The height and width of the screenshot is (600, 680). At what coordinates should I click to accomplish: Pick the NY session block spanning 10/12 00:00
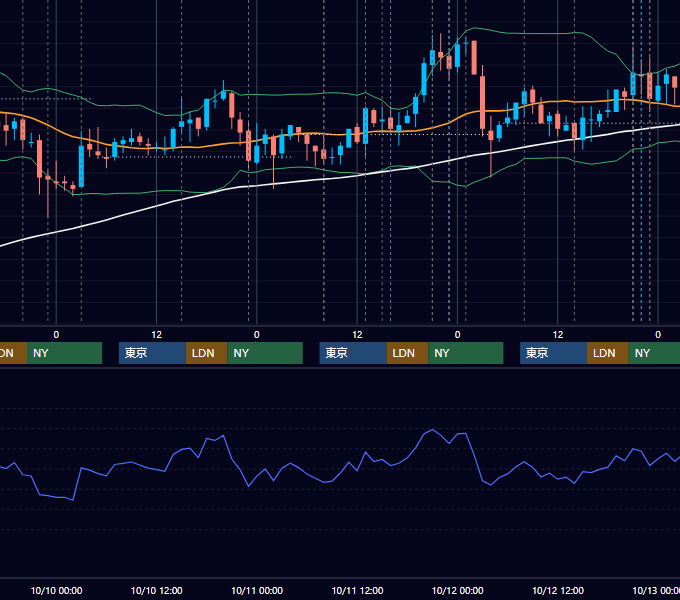[466, 353]
